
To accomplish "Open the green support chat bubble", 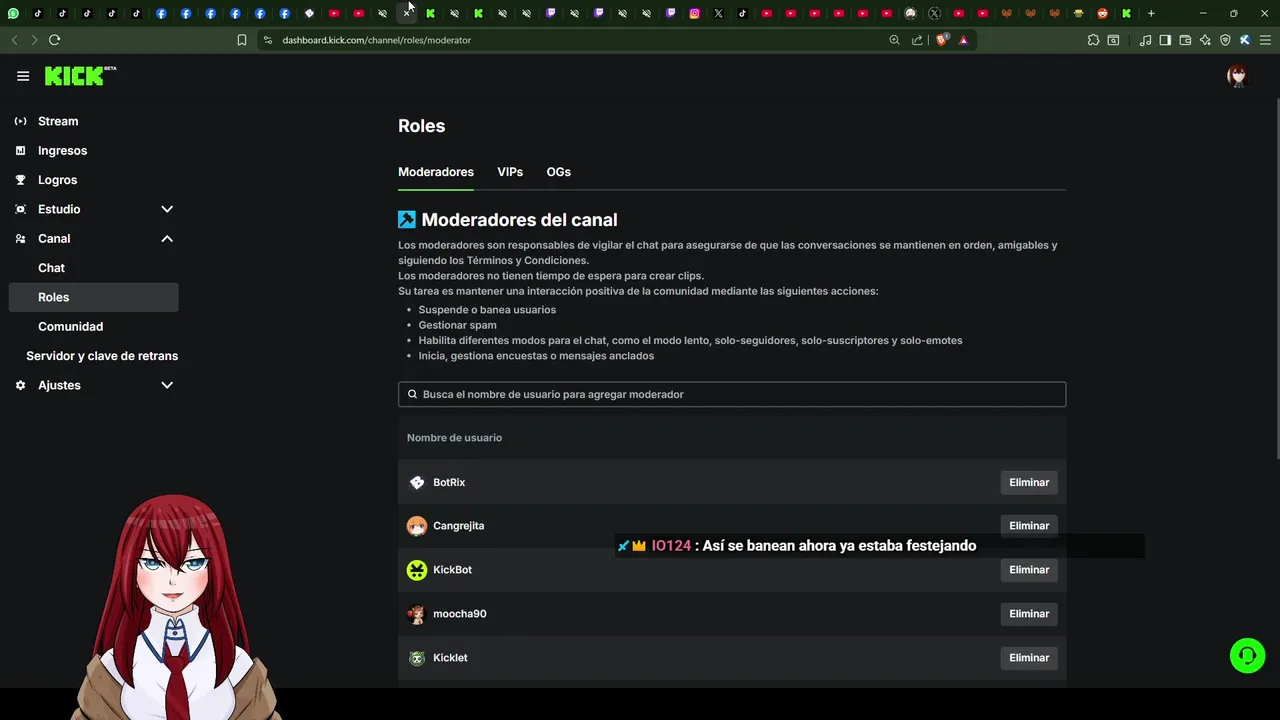I will pyautogui.click(x=1247, y=656).
